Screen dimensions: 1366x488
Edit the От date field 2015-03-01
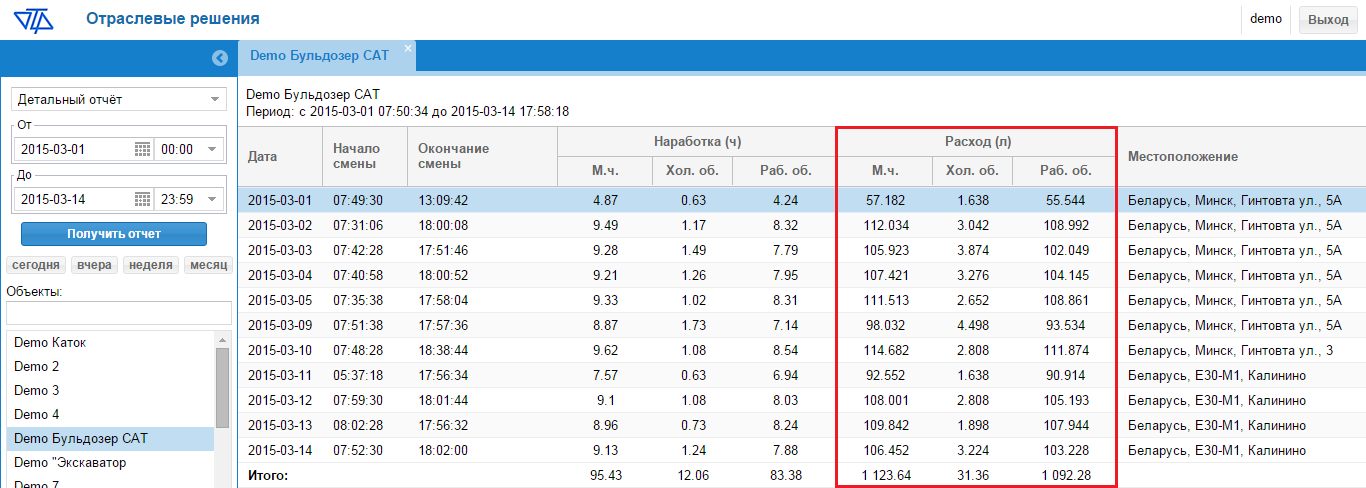[73, 149]
